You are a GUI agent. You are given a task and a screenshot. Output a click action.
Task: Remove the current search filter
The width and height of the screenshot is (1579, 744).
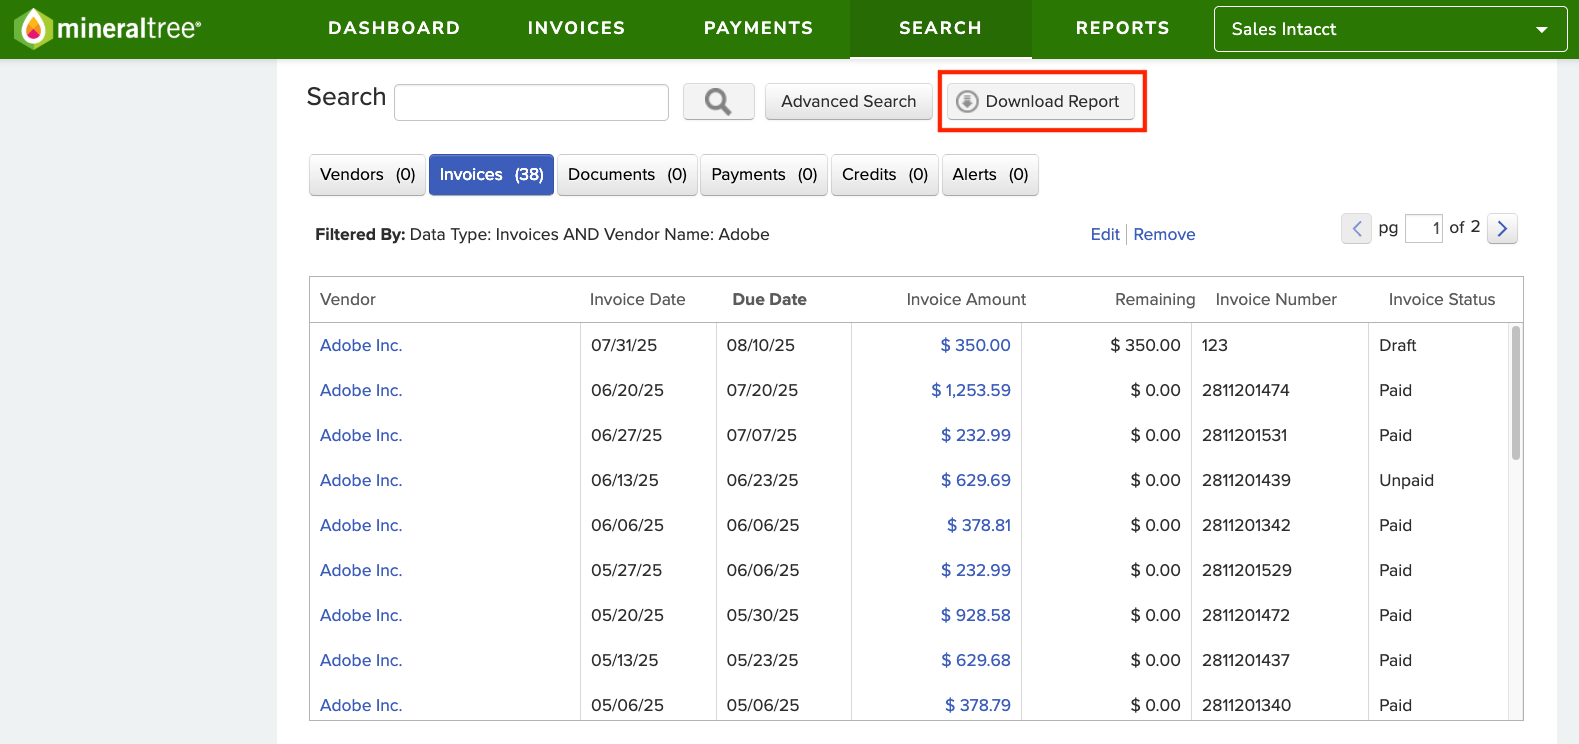coord(1164,234)
